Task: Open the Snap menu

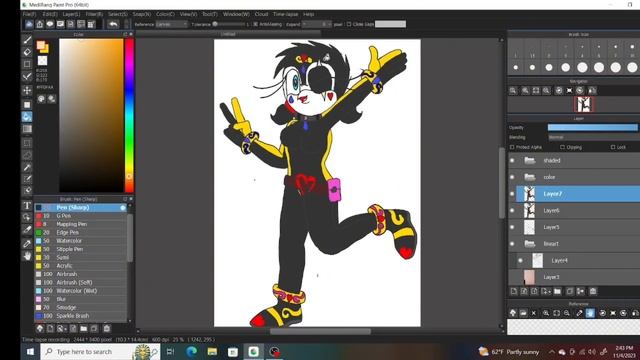Action: [142, 14]
